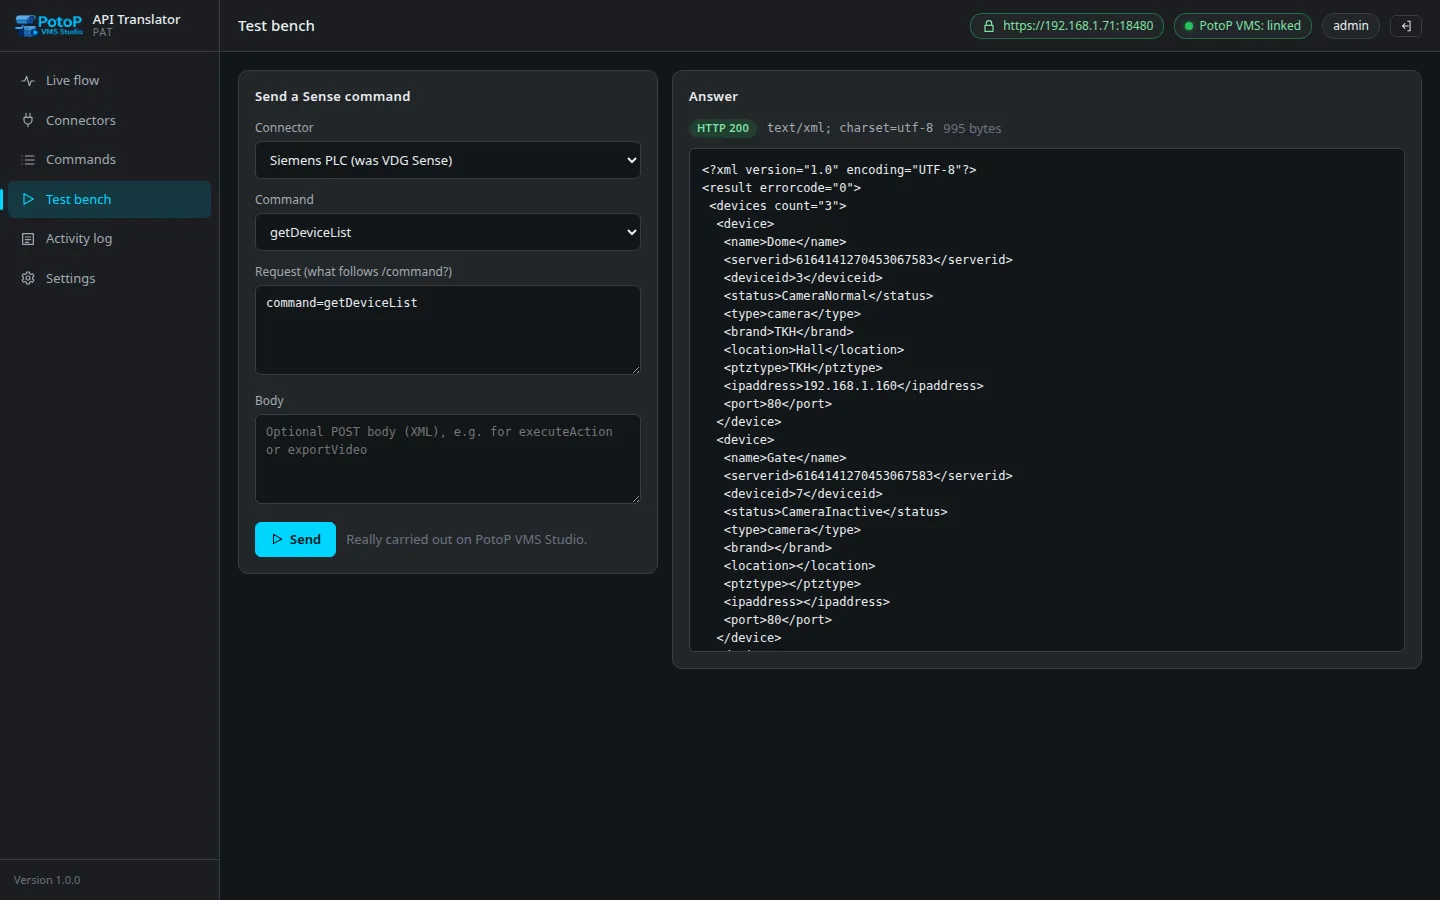Click the Test bench play icon
Image resolution: width=1440 pixels, height=900 pixels.
click(28, 199)
